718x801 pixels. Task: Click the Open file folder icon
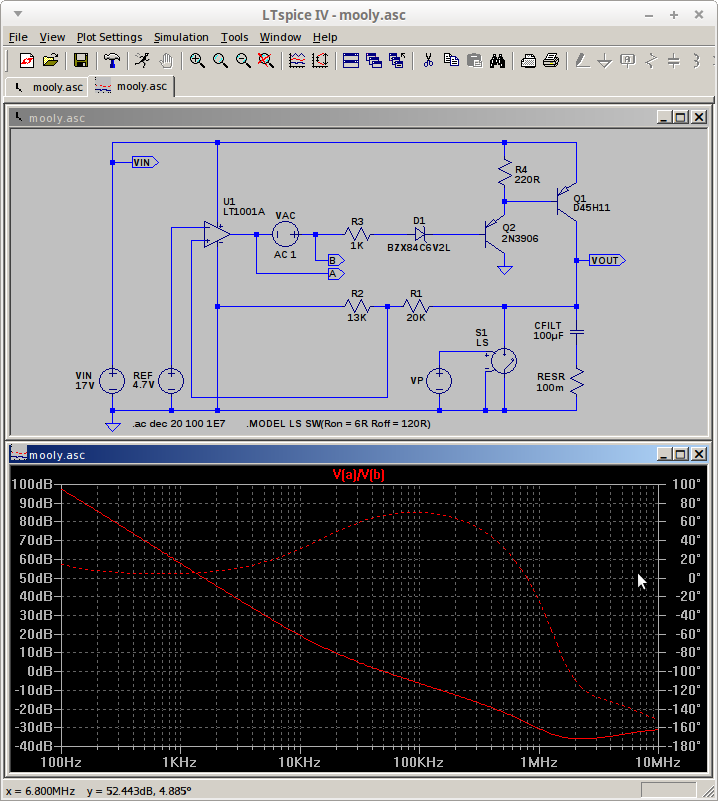[x=50, y=61]
